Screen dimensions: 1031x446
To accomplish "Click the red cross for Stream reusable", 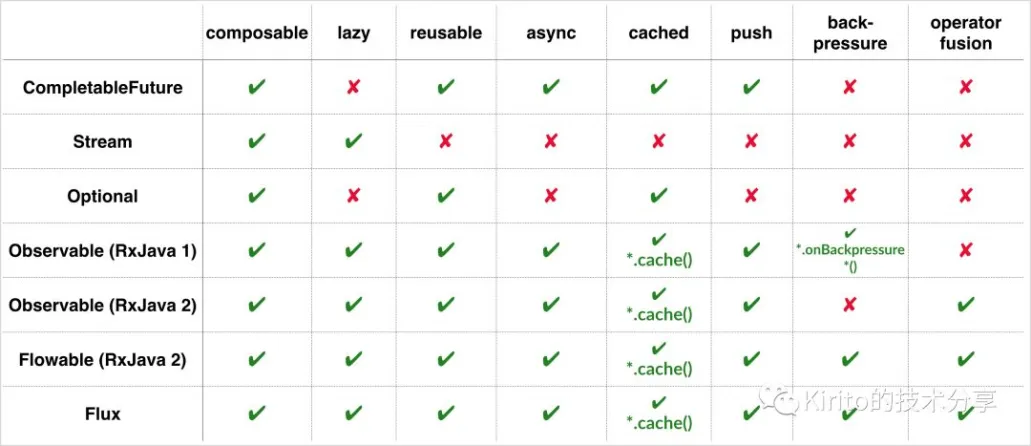I will [446, 141].
